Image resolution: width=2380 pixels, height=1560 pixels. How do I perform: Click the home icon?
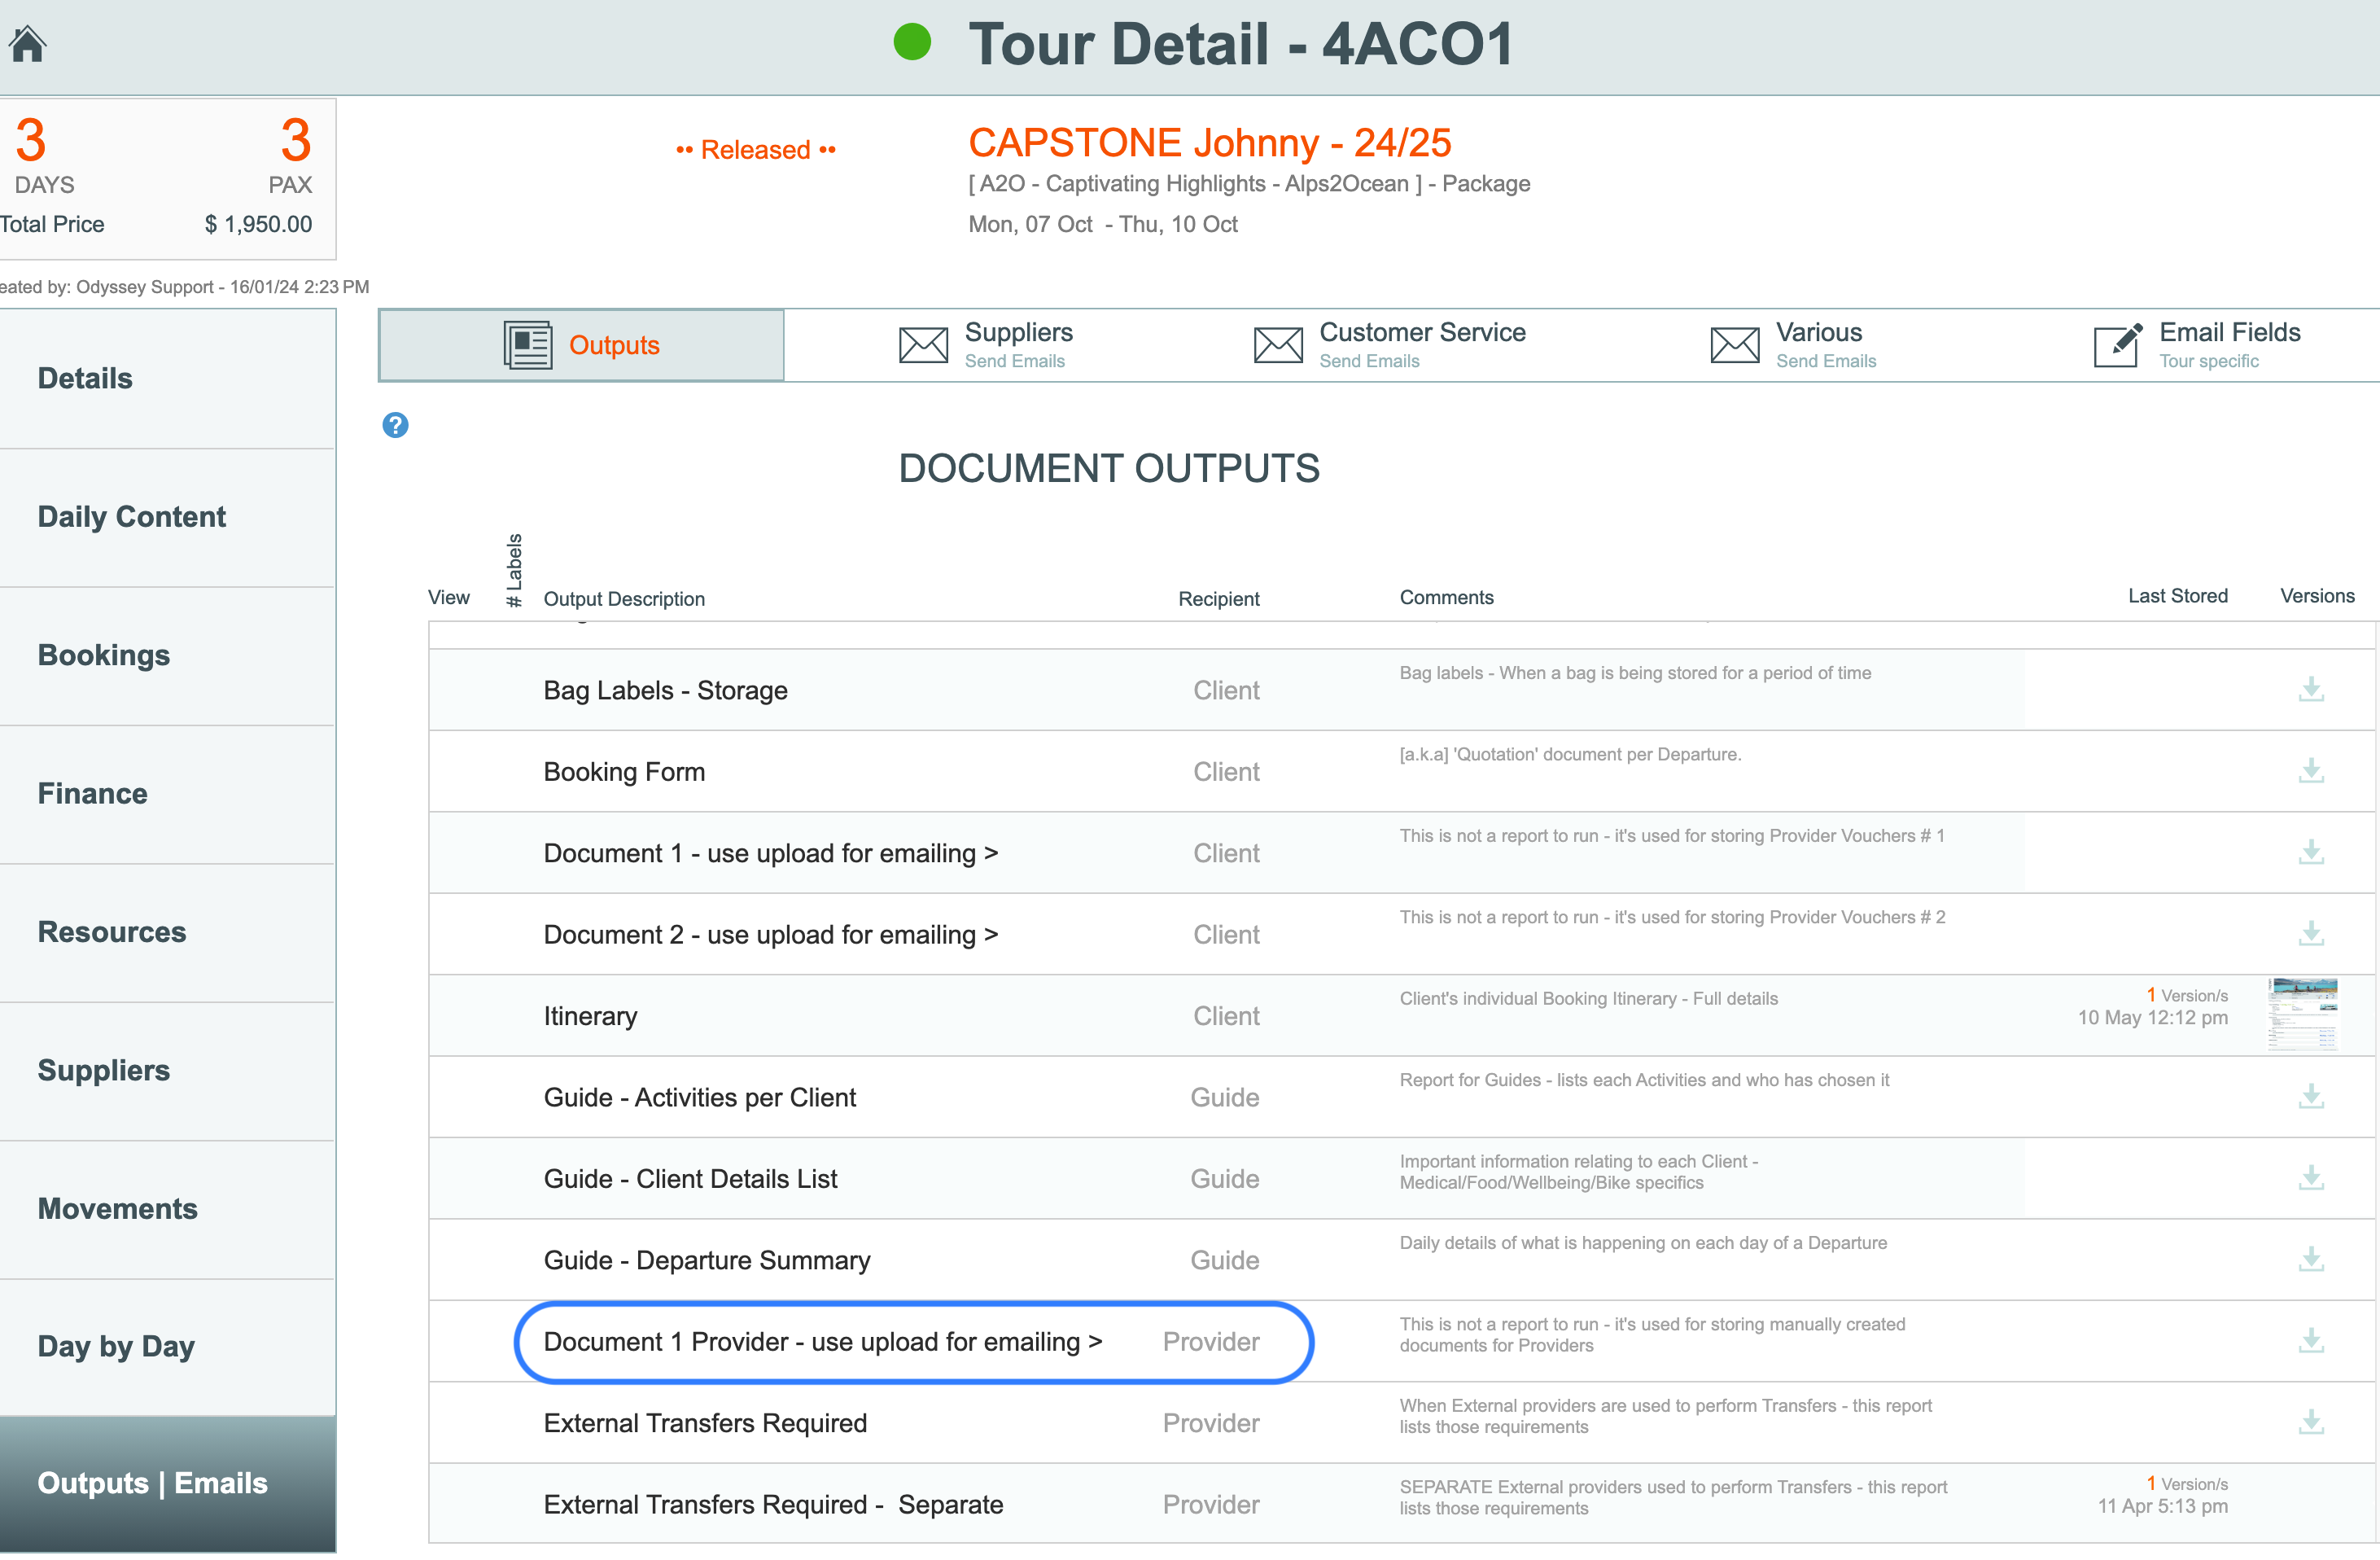click(28, 44)
